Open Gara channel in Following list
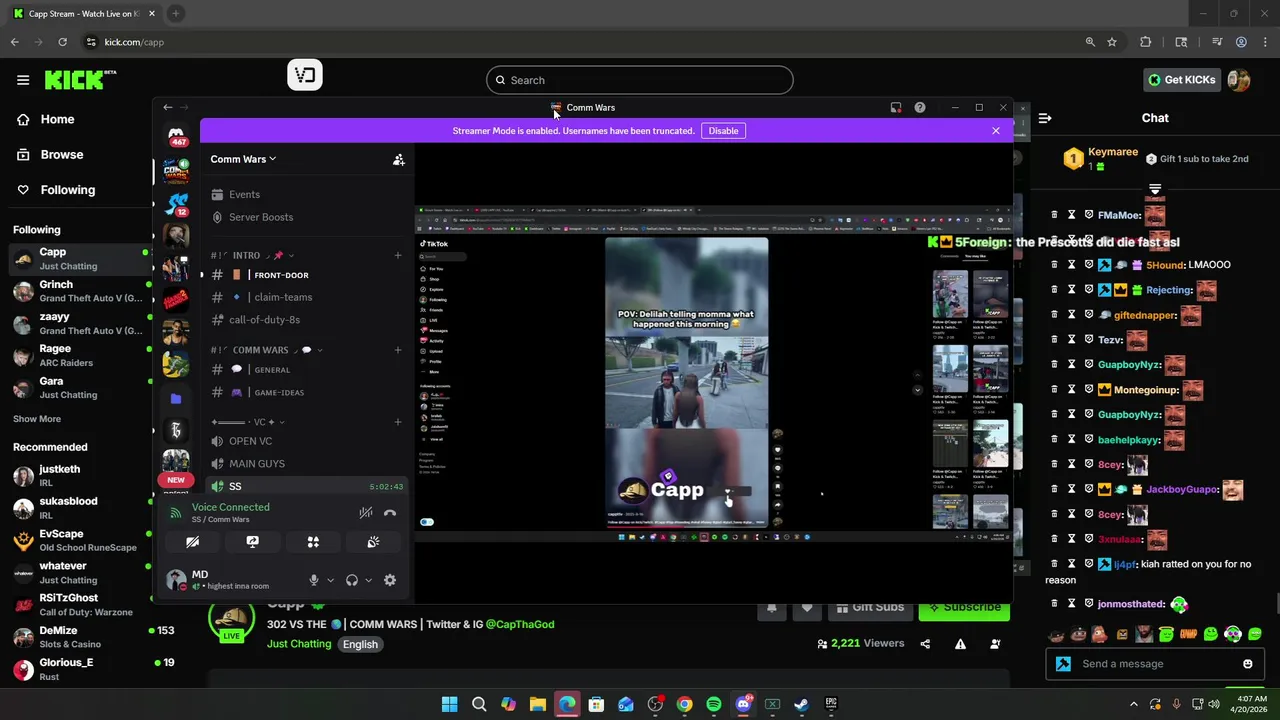Screen dimensions: 1280x720 tap(78, 387)
